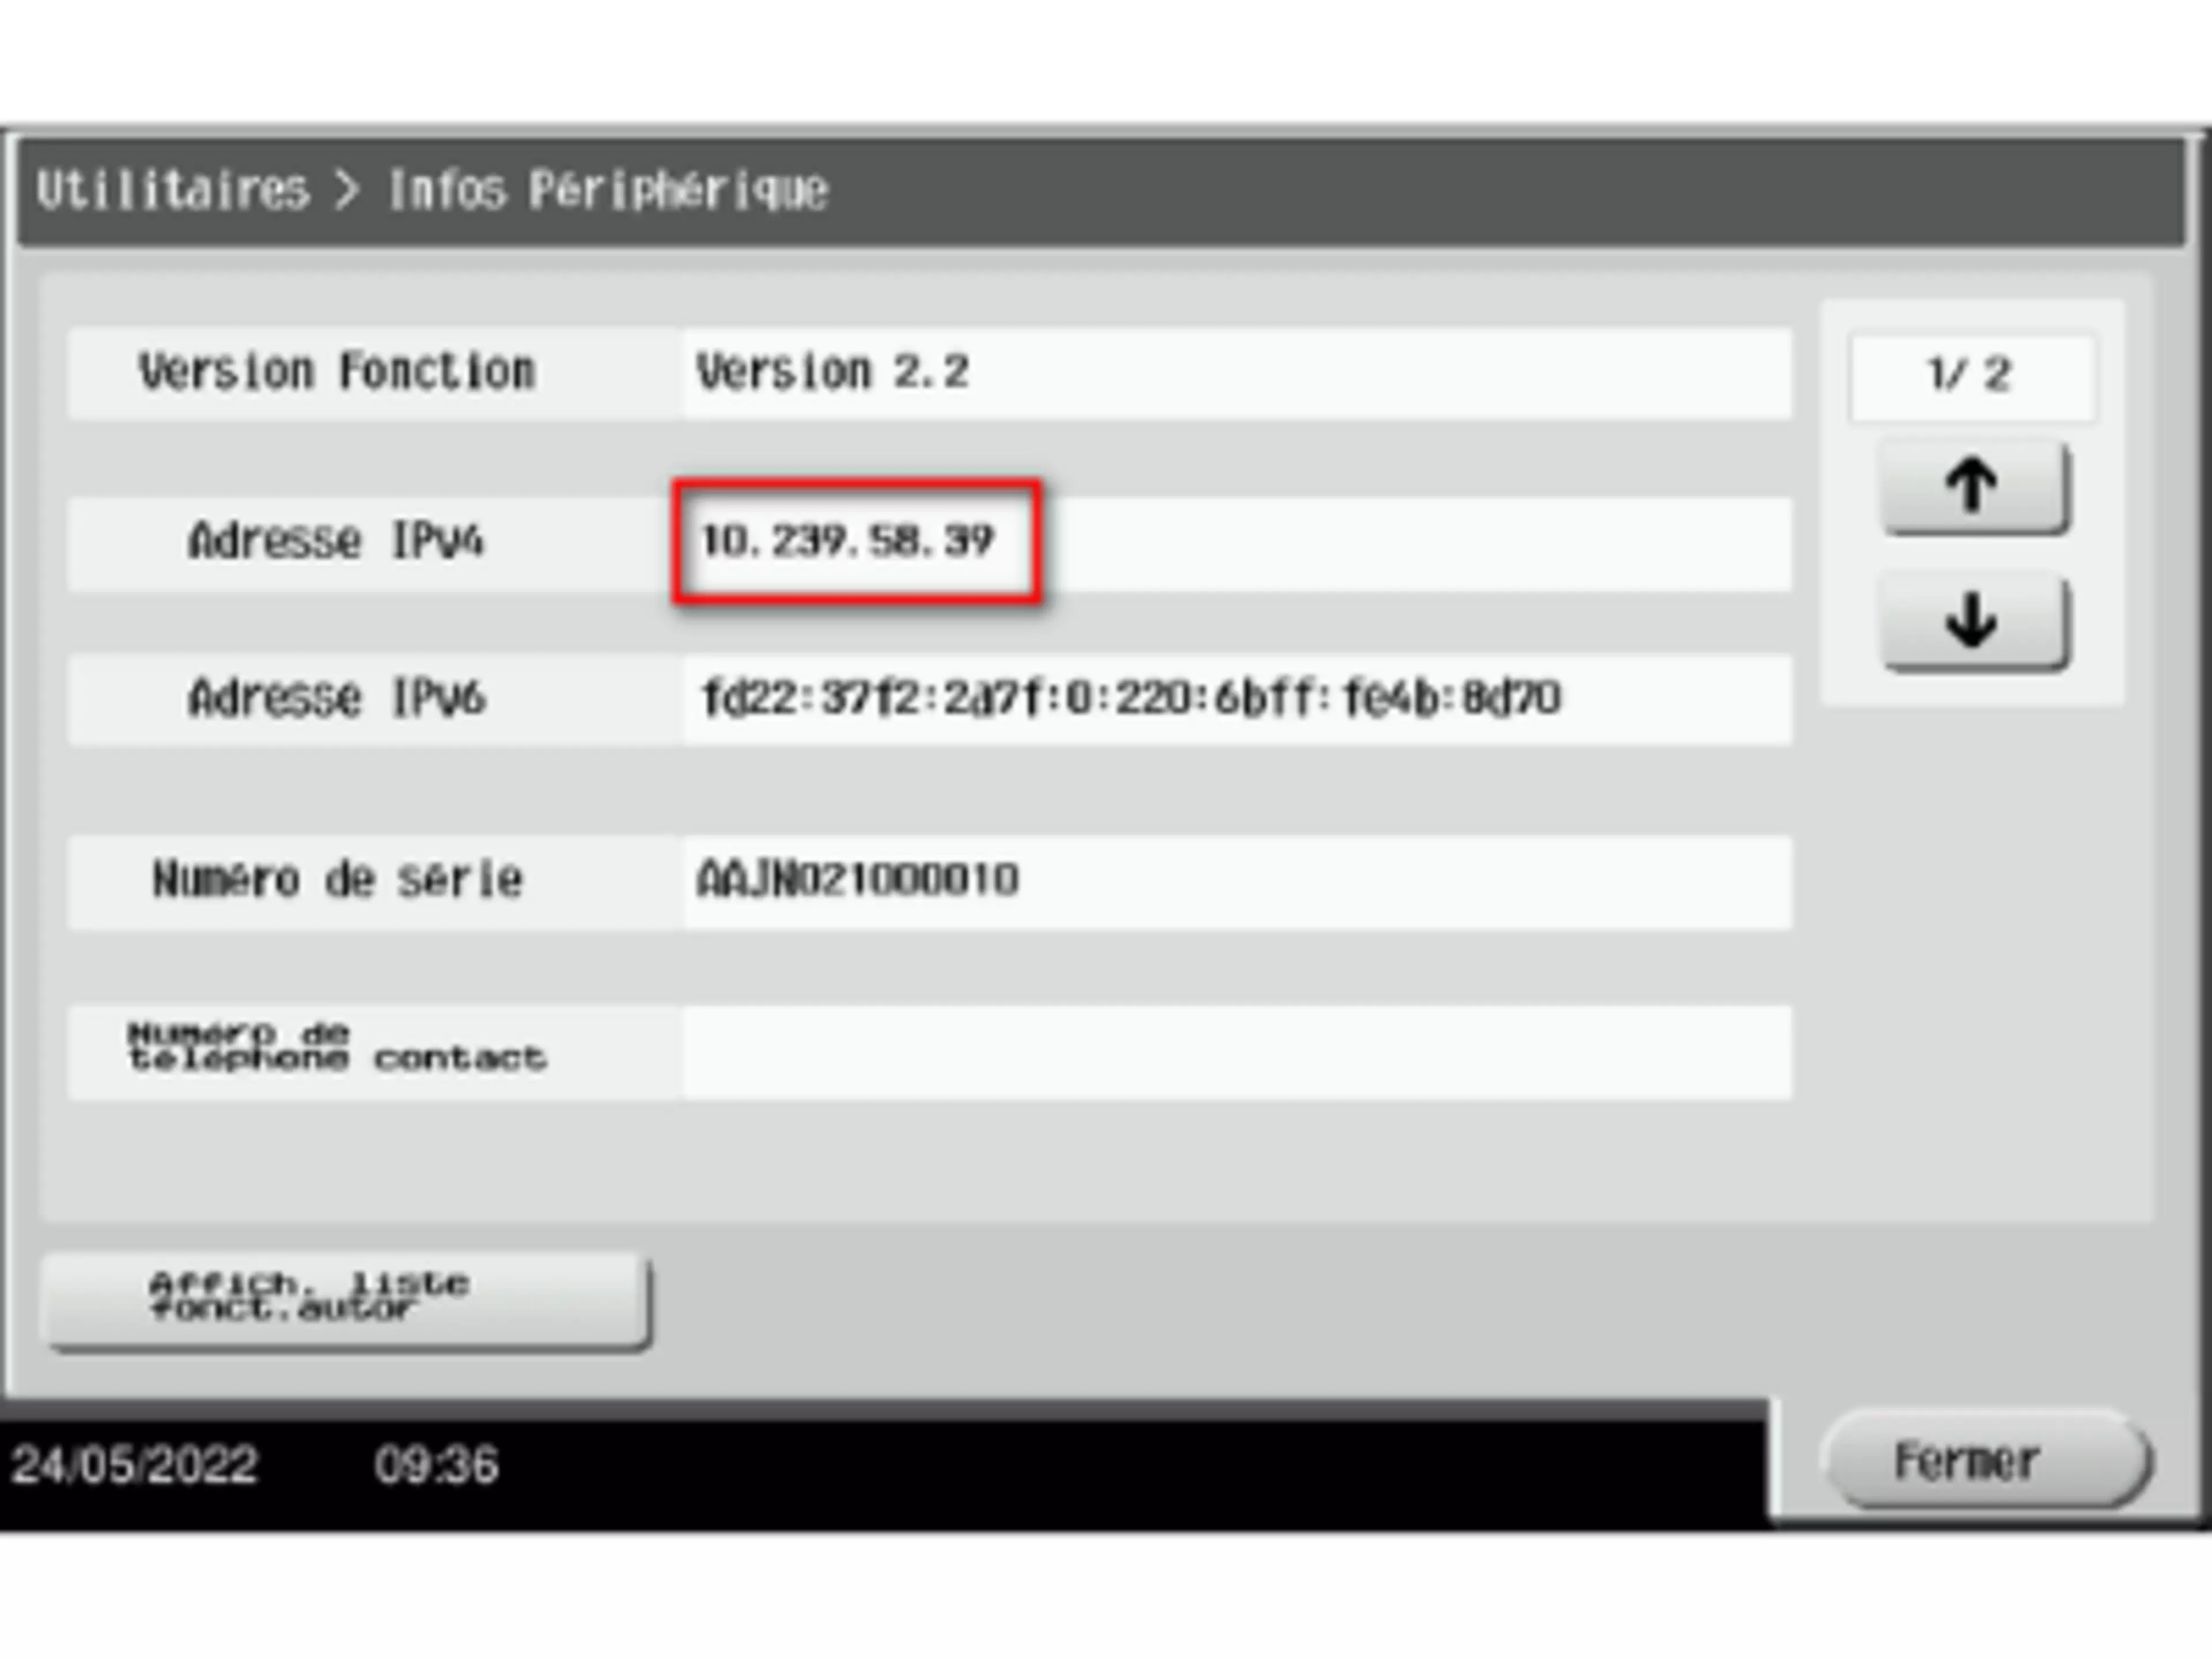Click the Numéro de téléphone contact label
This screenshot has width=2212, height=1659.
click(x=336, y=1046)
